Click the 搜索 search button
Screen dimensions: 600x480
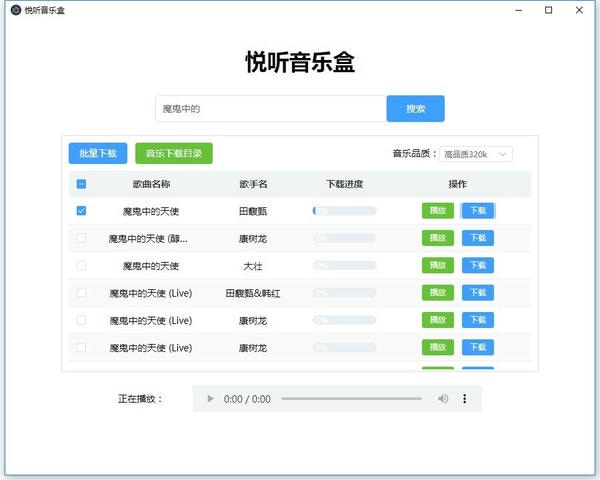(416, 109)
